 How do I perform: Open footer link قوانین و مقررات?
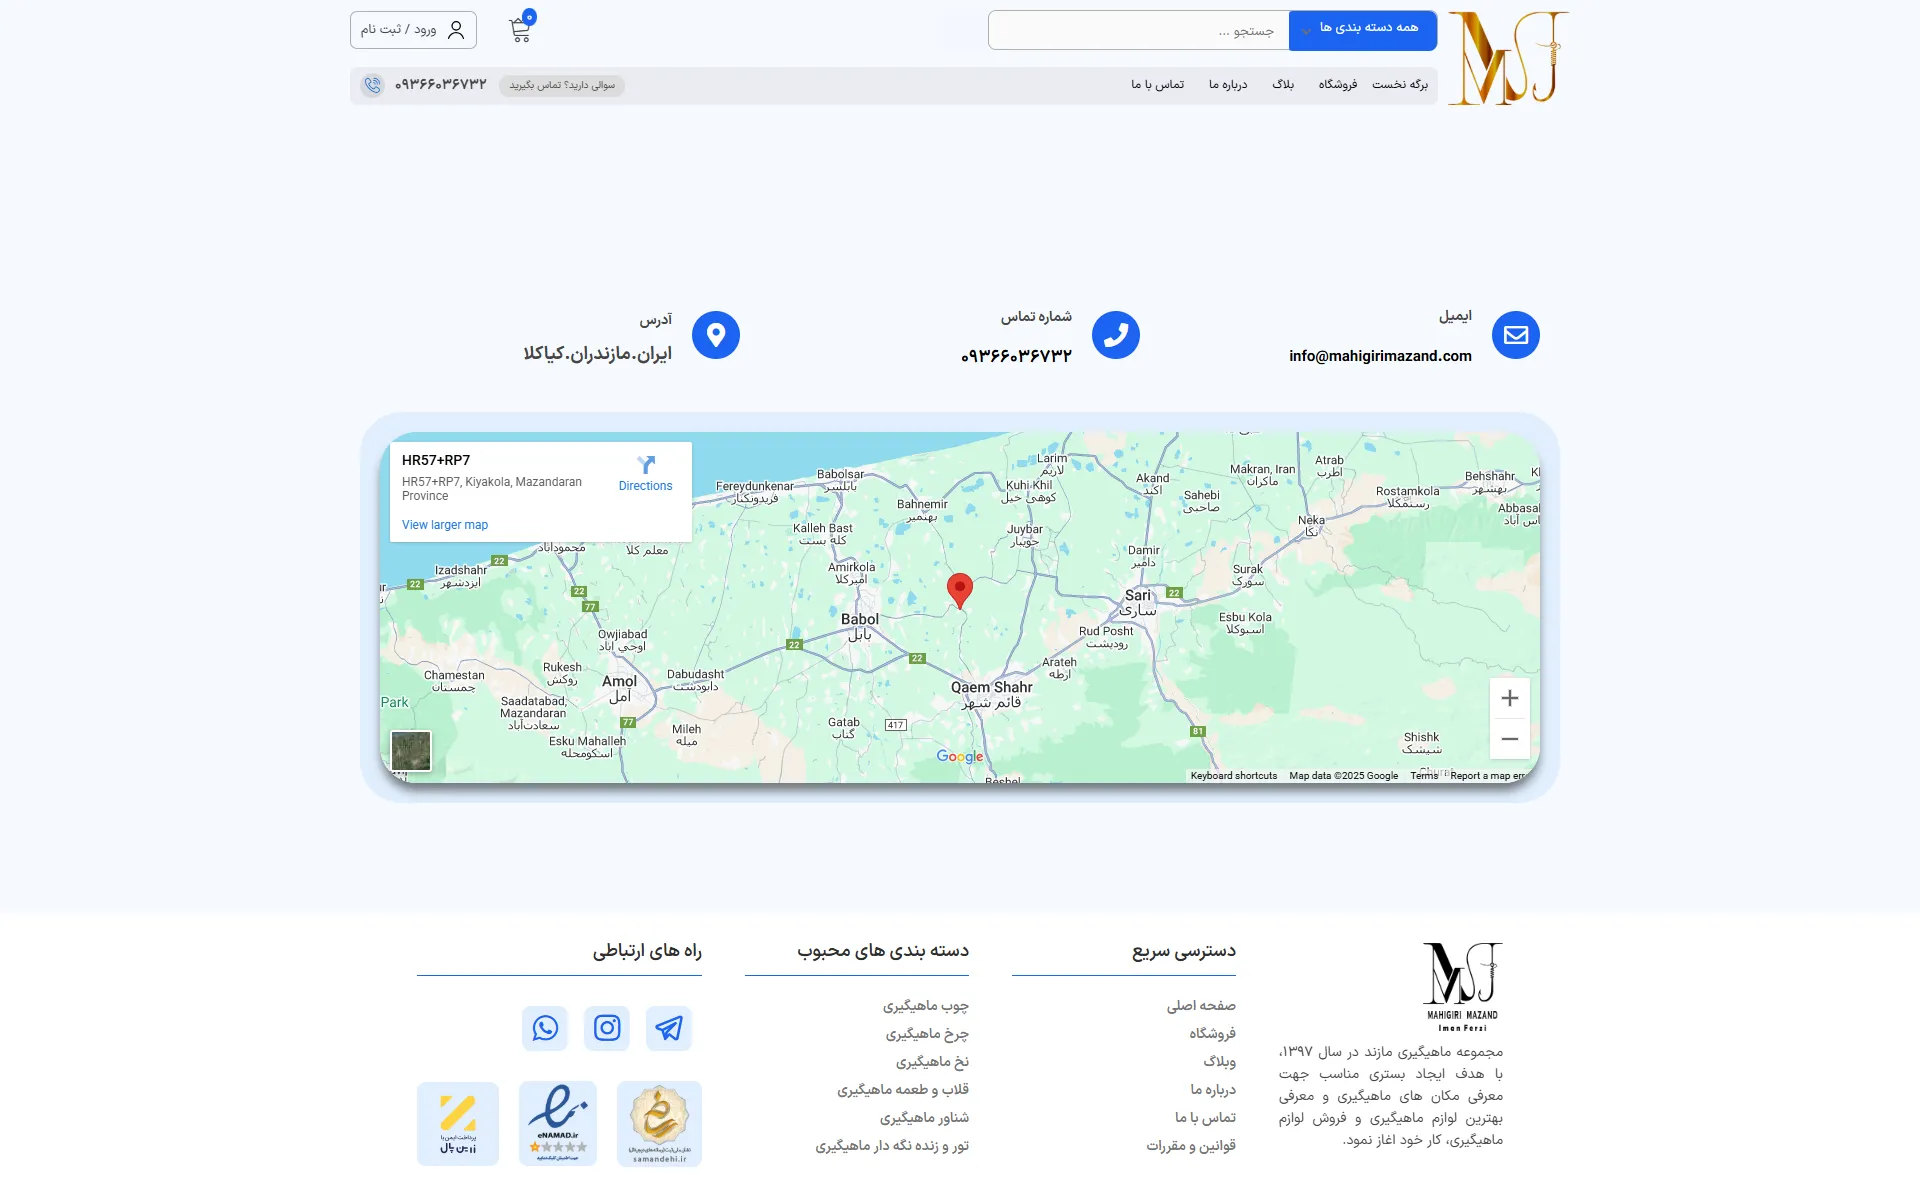[1191, 1146]
